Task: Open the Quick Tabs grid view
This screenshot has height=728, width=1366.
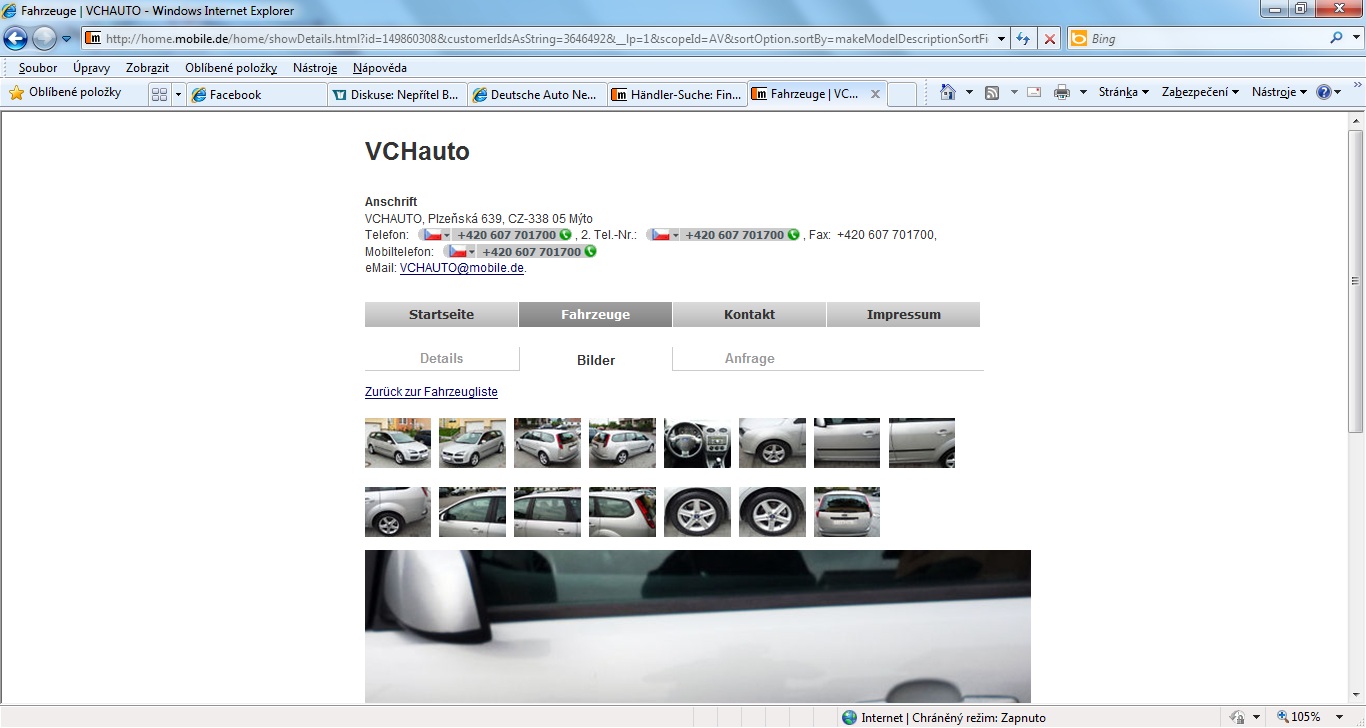Action: (x=159, y=94)
